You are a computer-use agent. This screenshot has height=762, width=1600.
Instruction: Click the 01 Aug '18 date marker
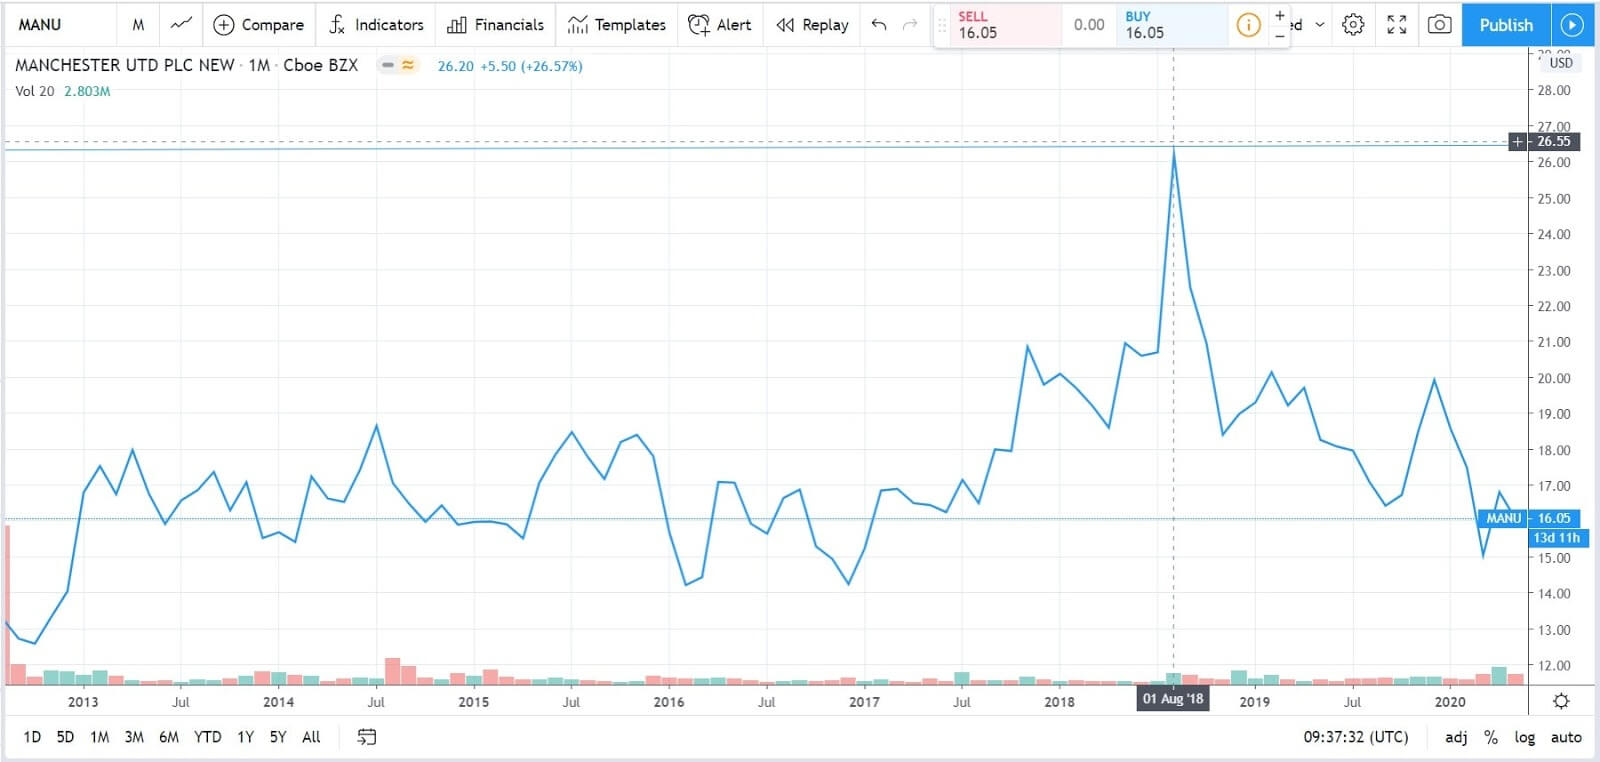(1173, 698)
